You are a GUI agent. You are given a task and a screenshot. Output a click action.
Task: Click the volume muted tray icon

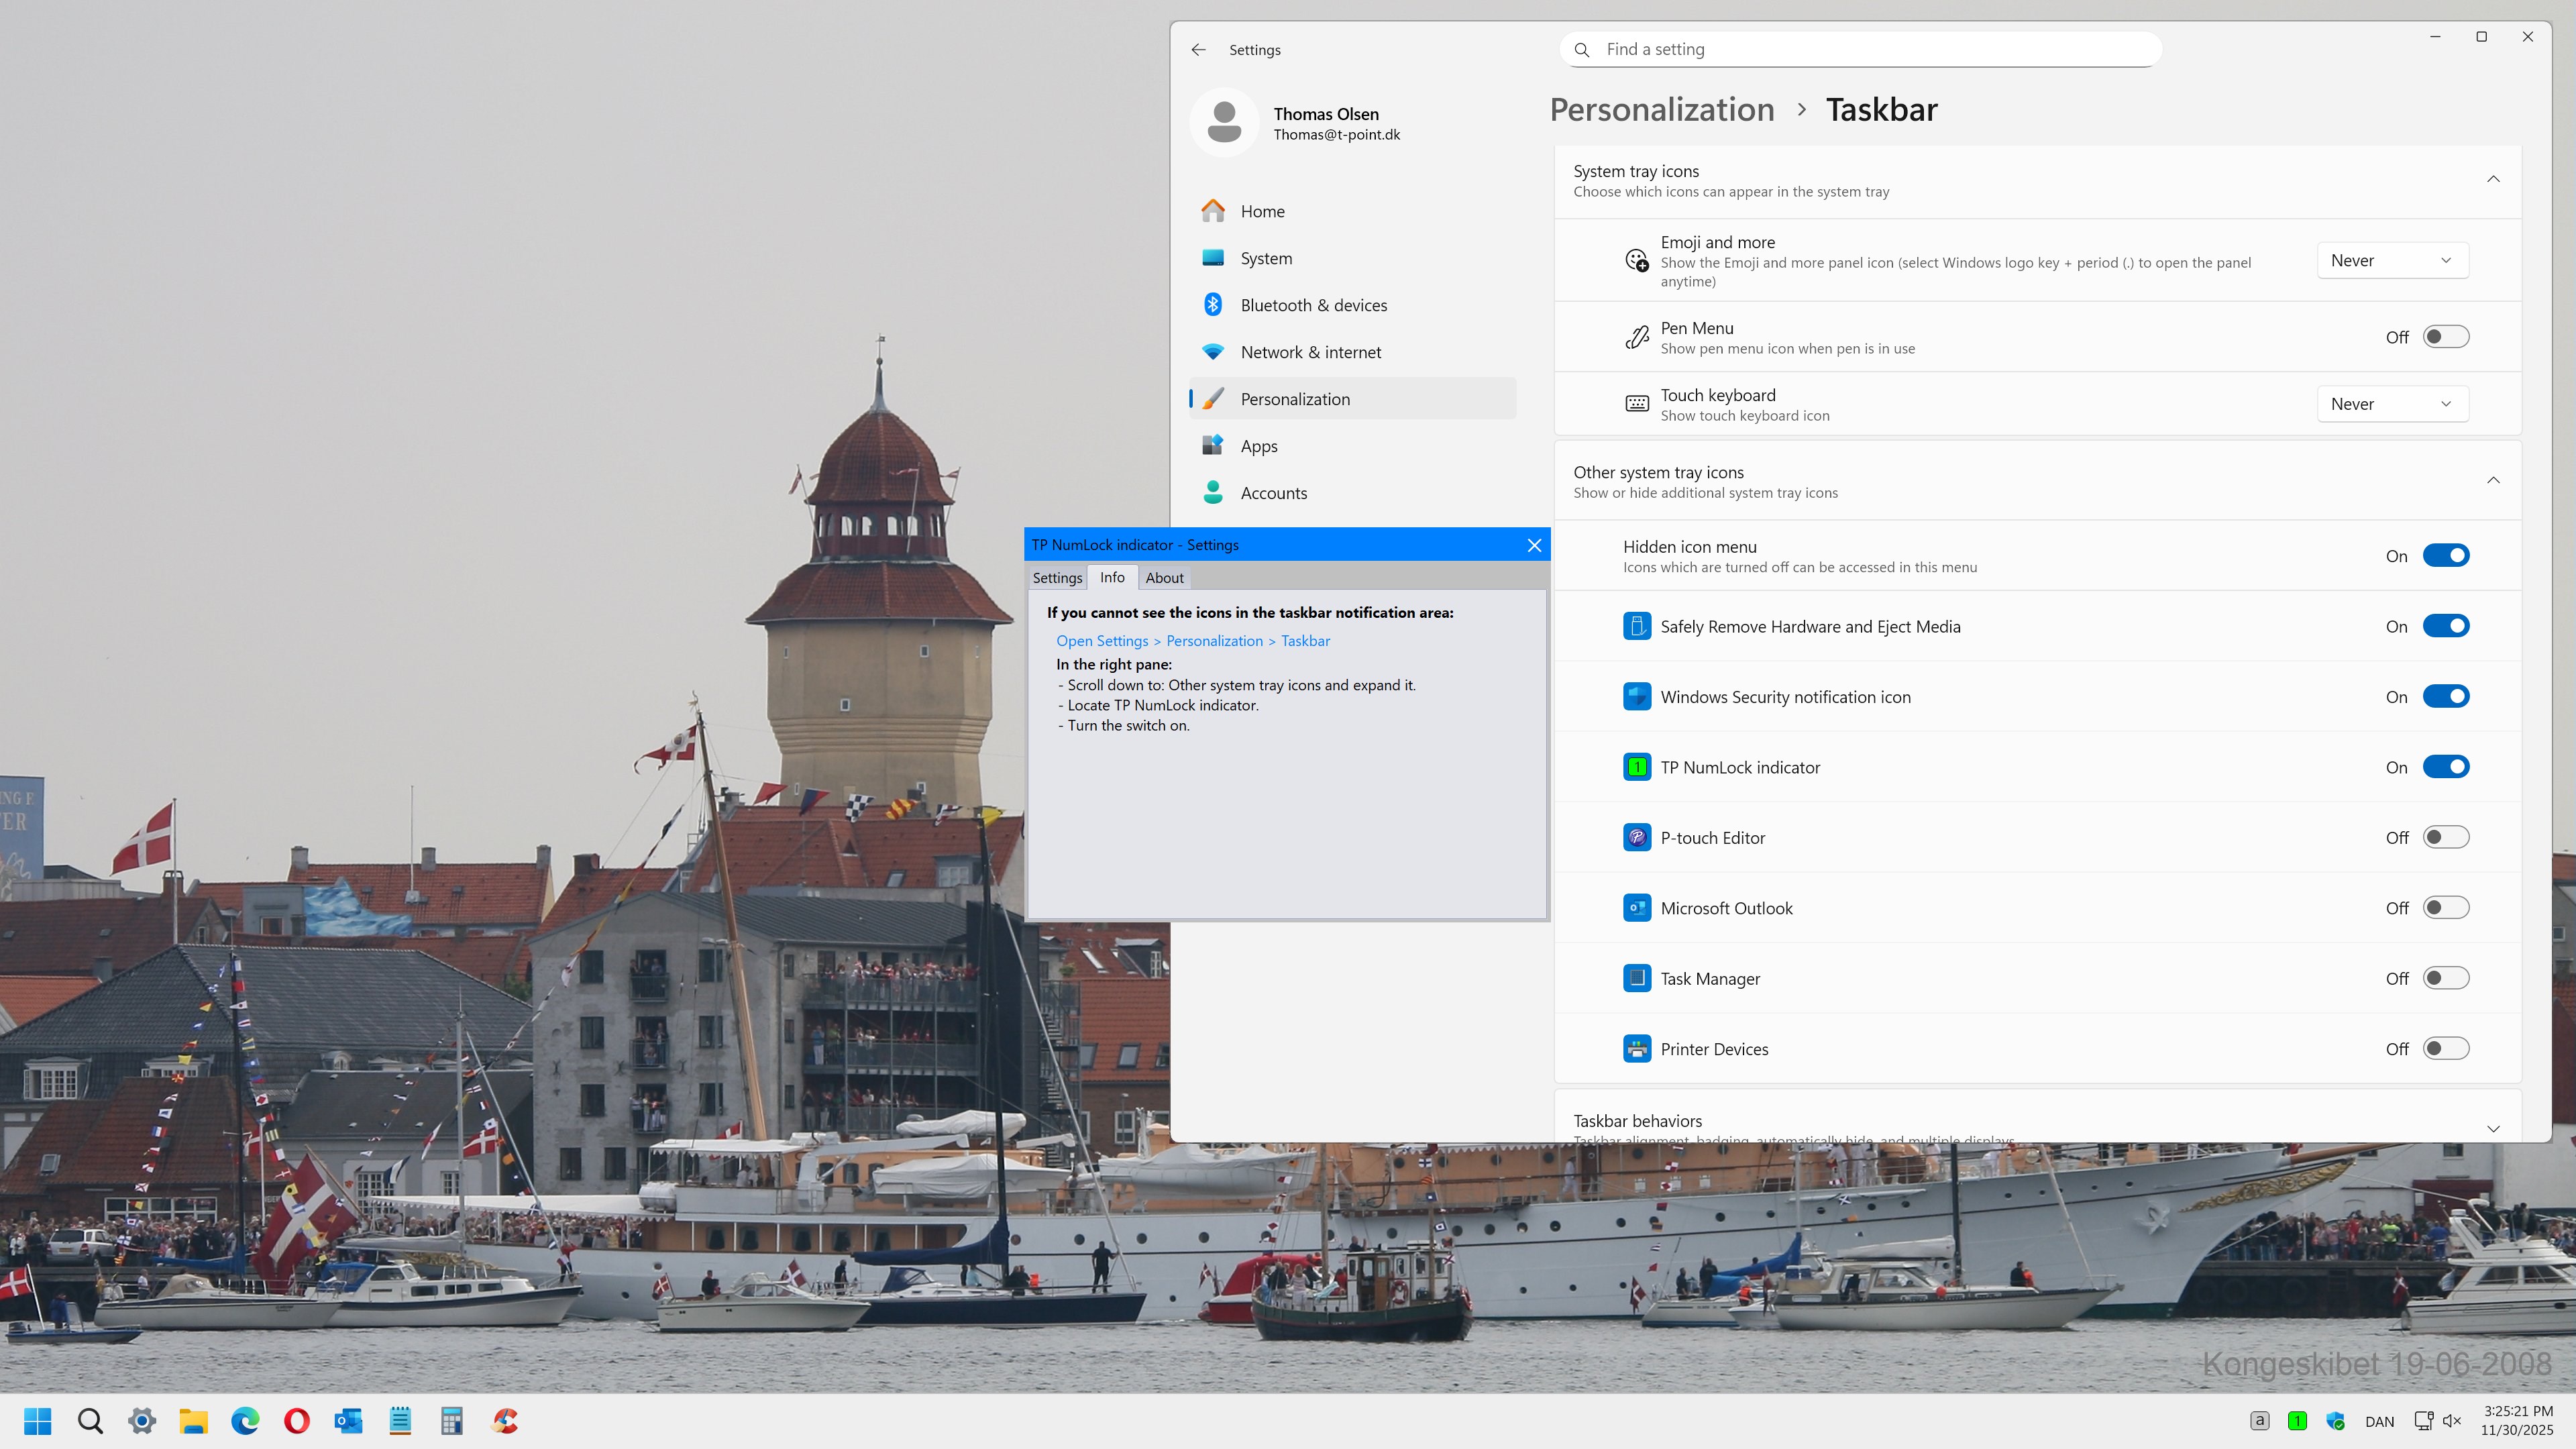point(2452,1421)
